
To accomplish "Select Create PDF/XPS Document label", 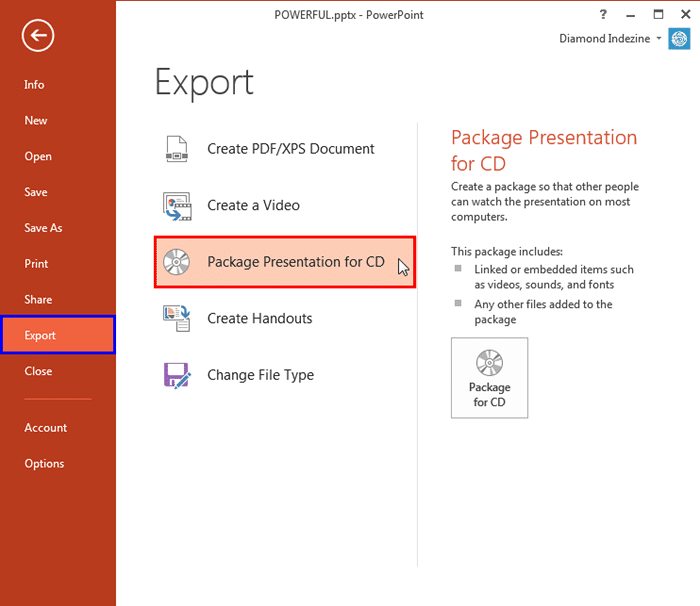I will click(291, 149).
